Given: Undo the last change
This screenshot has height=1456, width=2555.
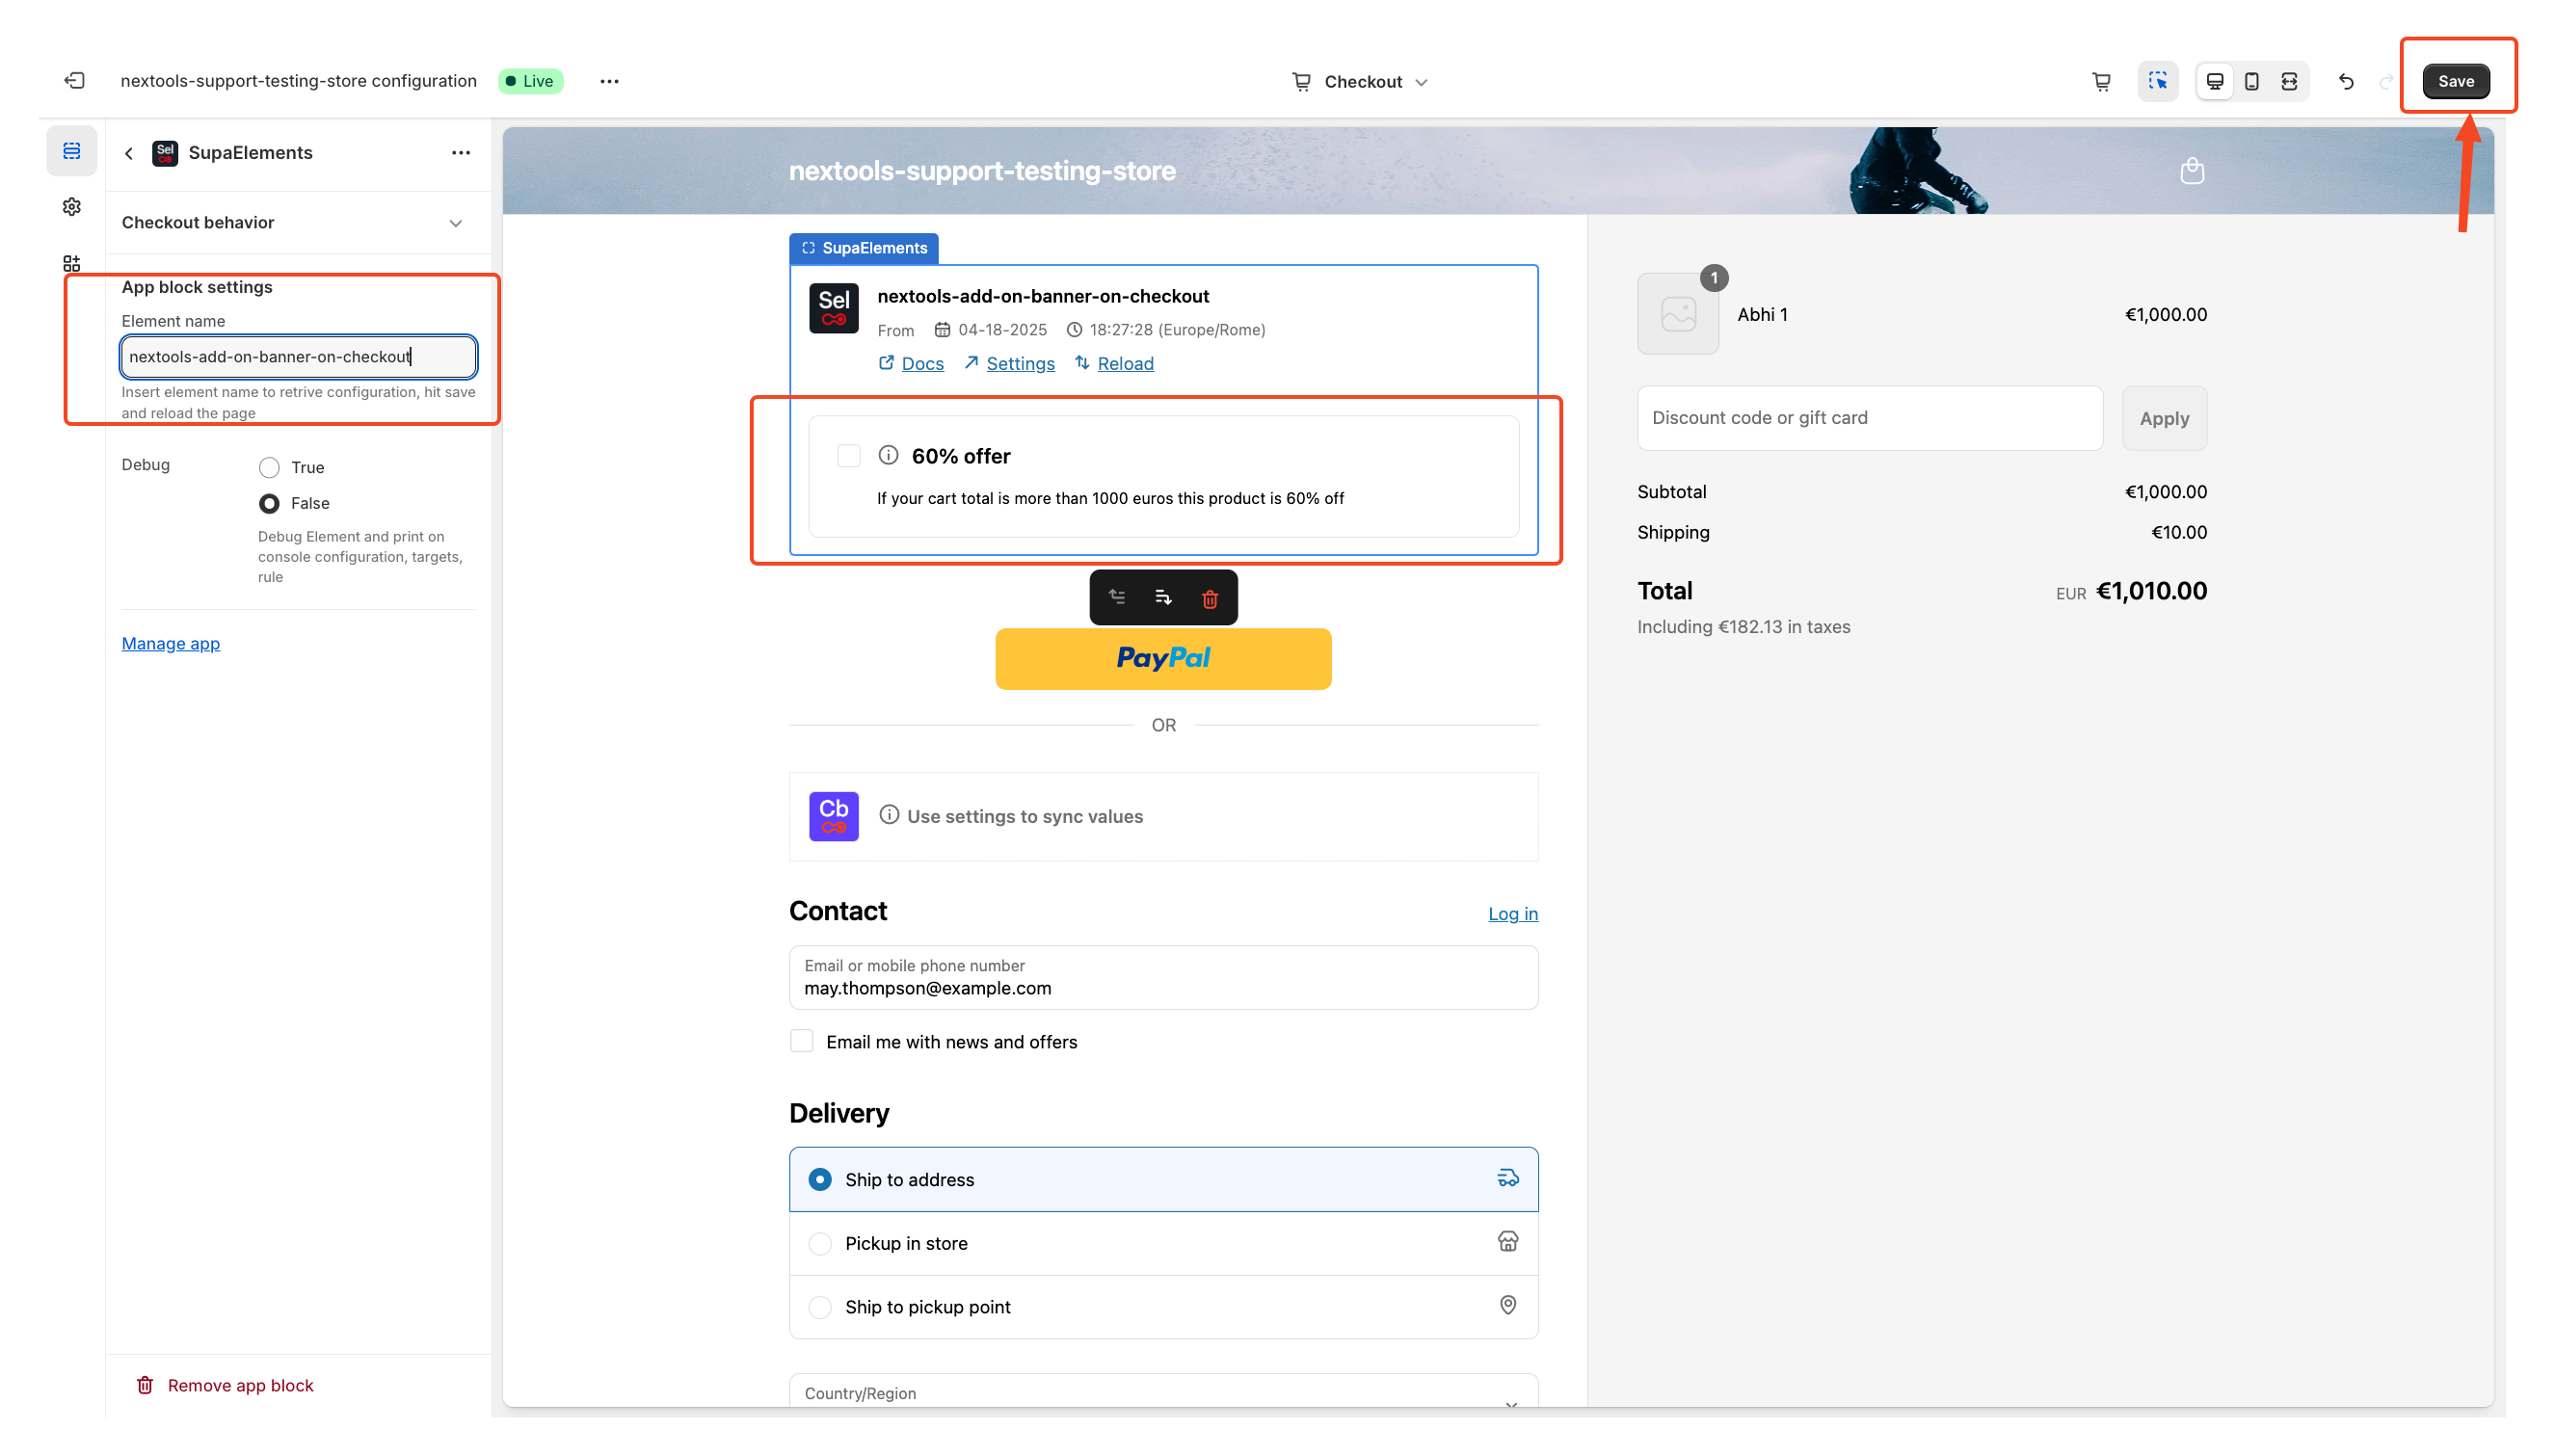Looking at the screenshot, I should coord(2346,81).
